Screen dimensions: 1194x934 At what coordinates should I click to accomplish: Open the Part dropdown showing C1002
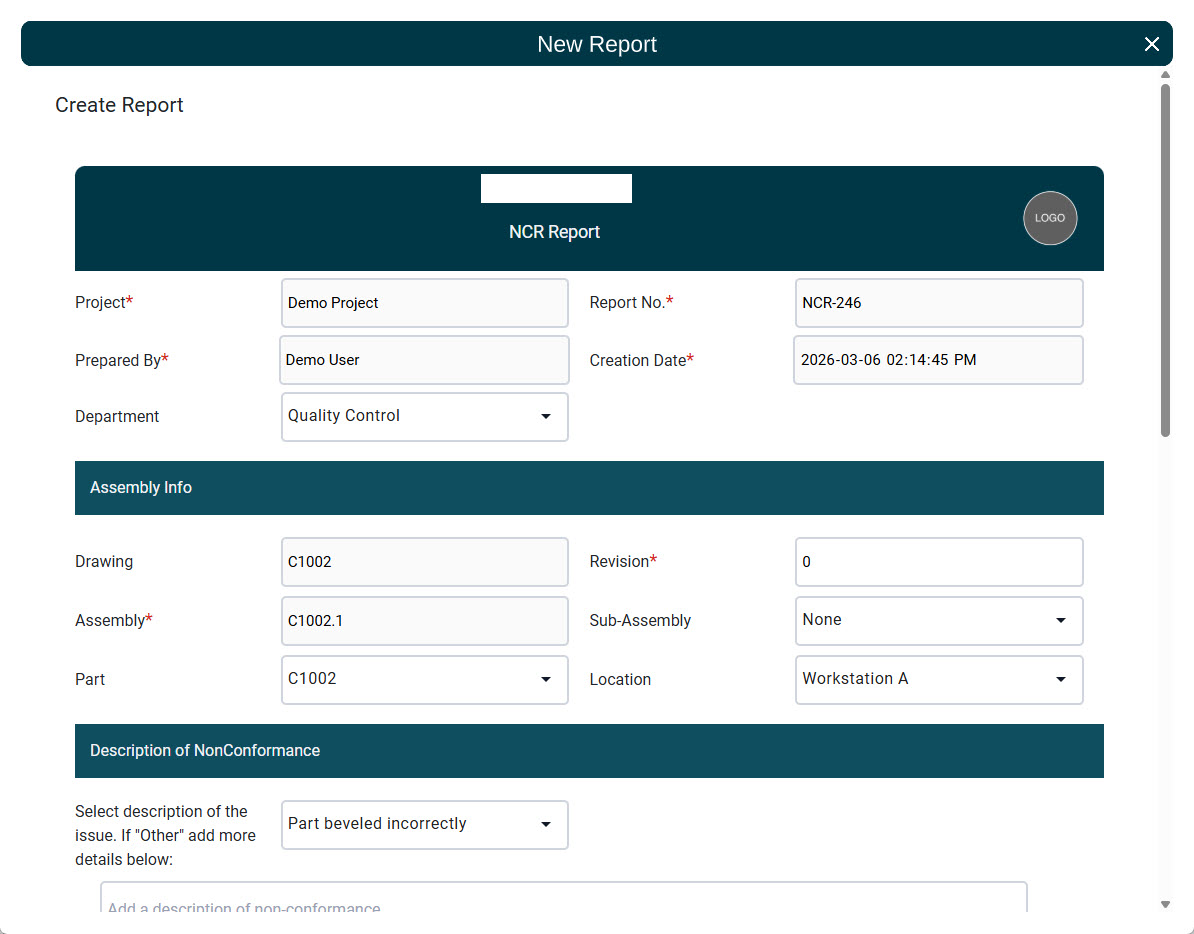click(x=425, y=680)
